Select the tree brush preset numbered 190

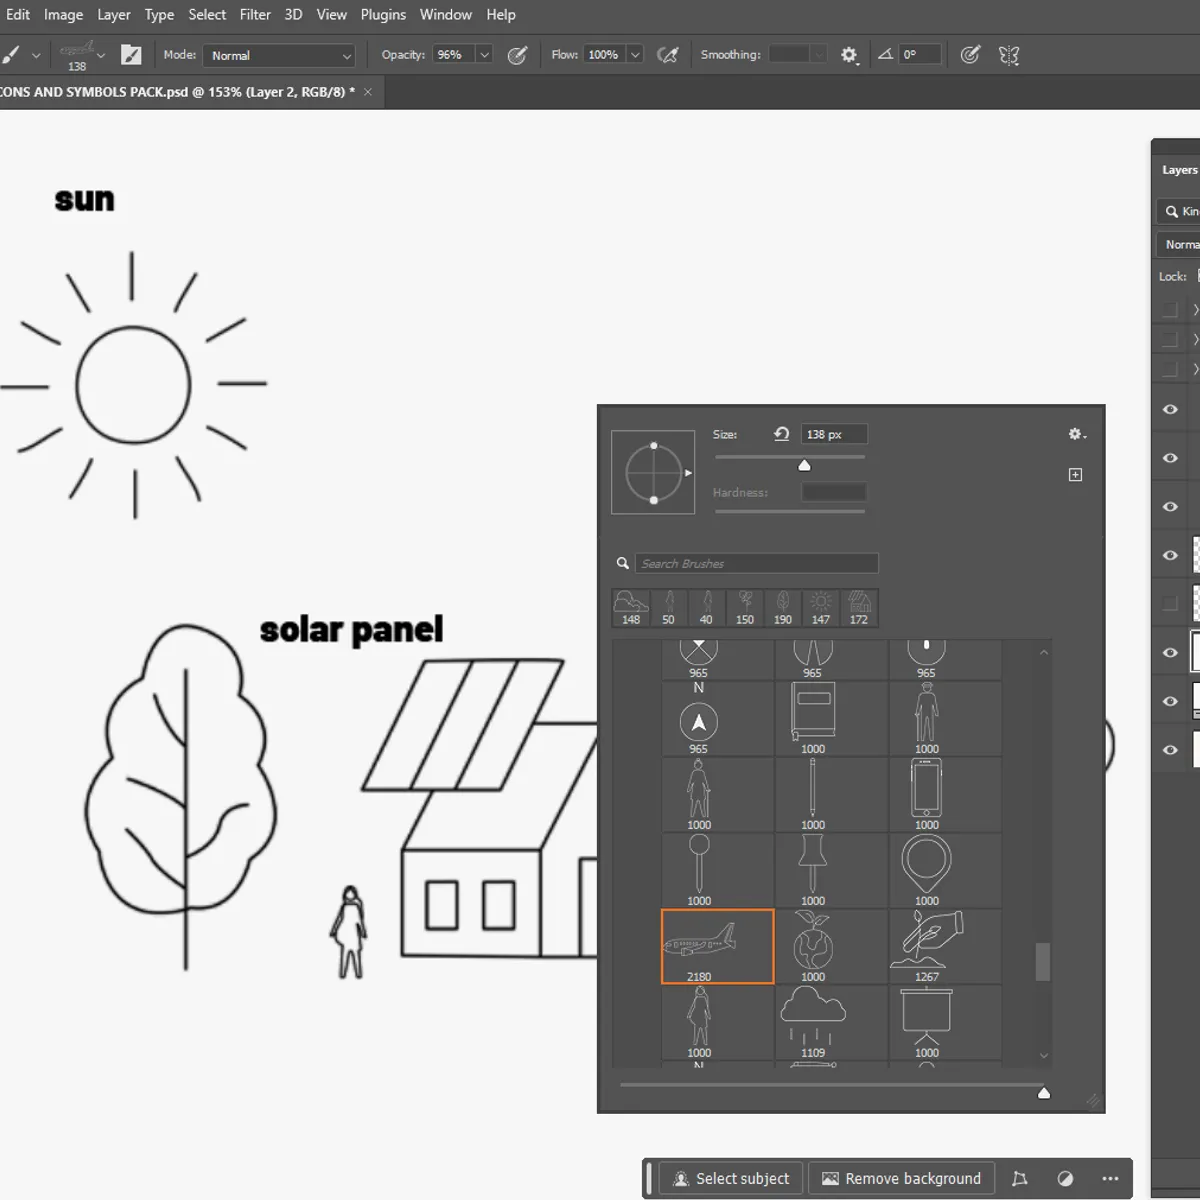coord(782,607)
